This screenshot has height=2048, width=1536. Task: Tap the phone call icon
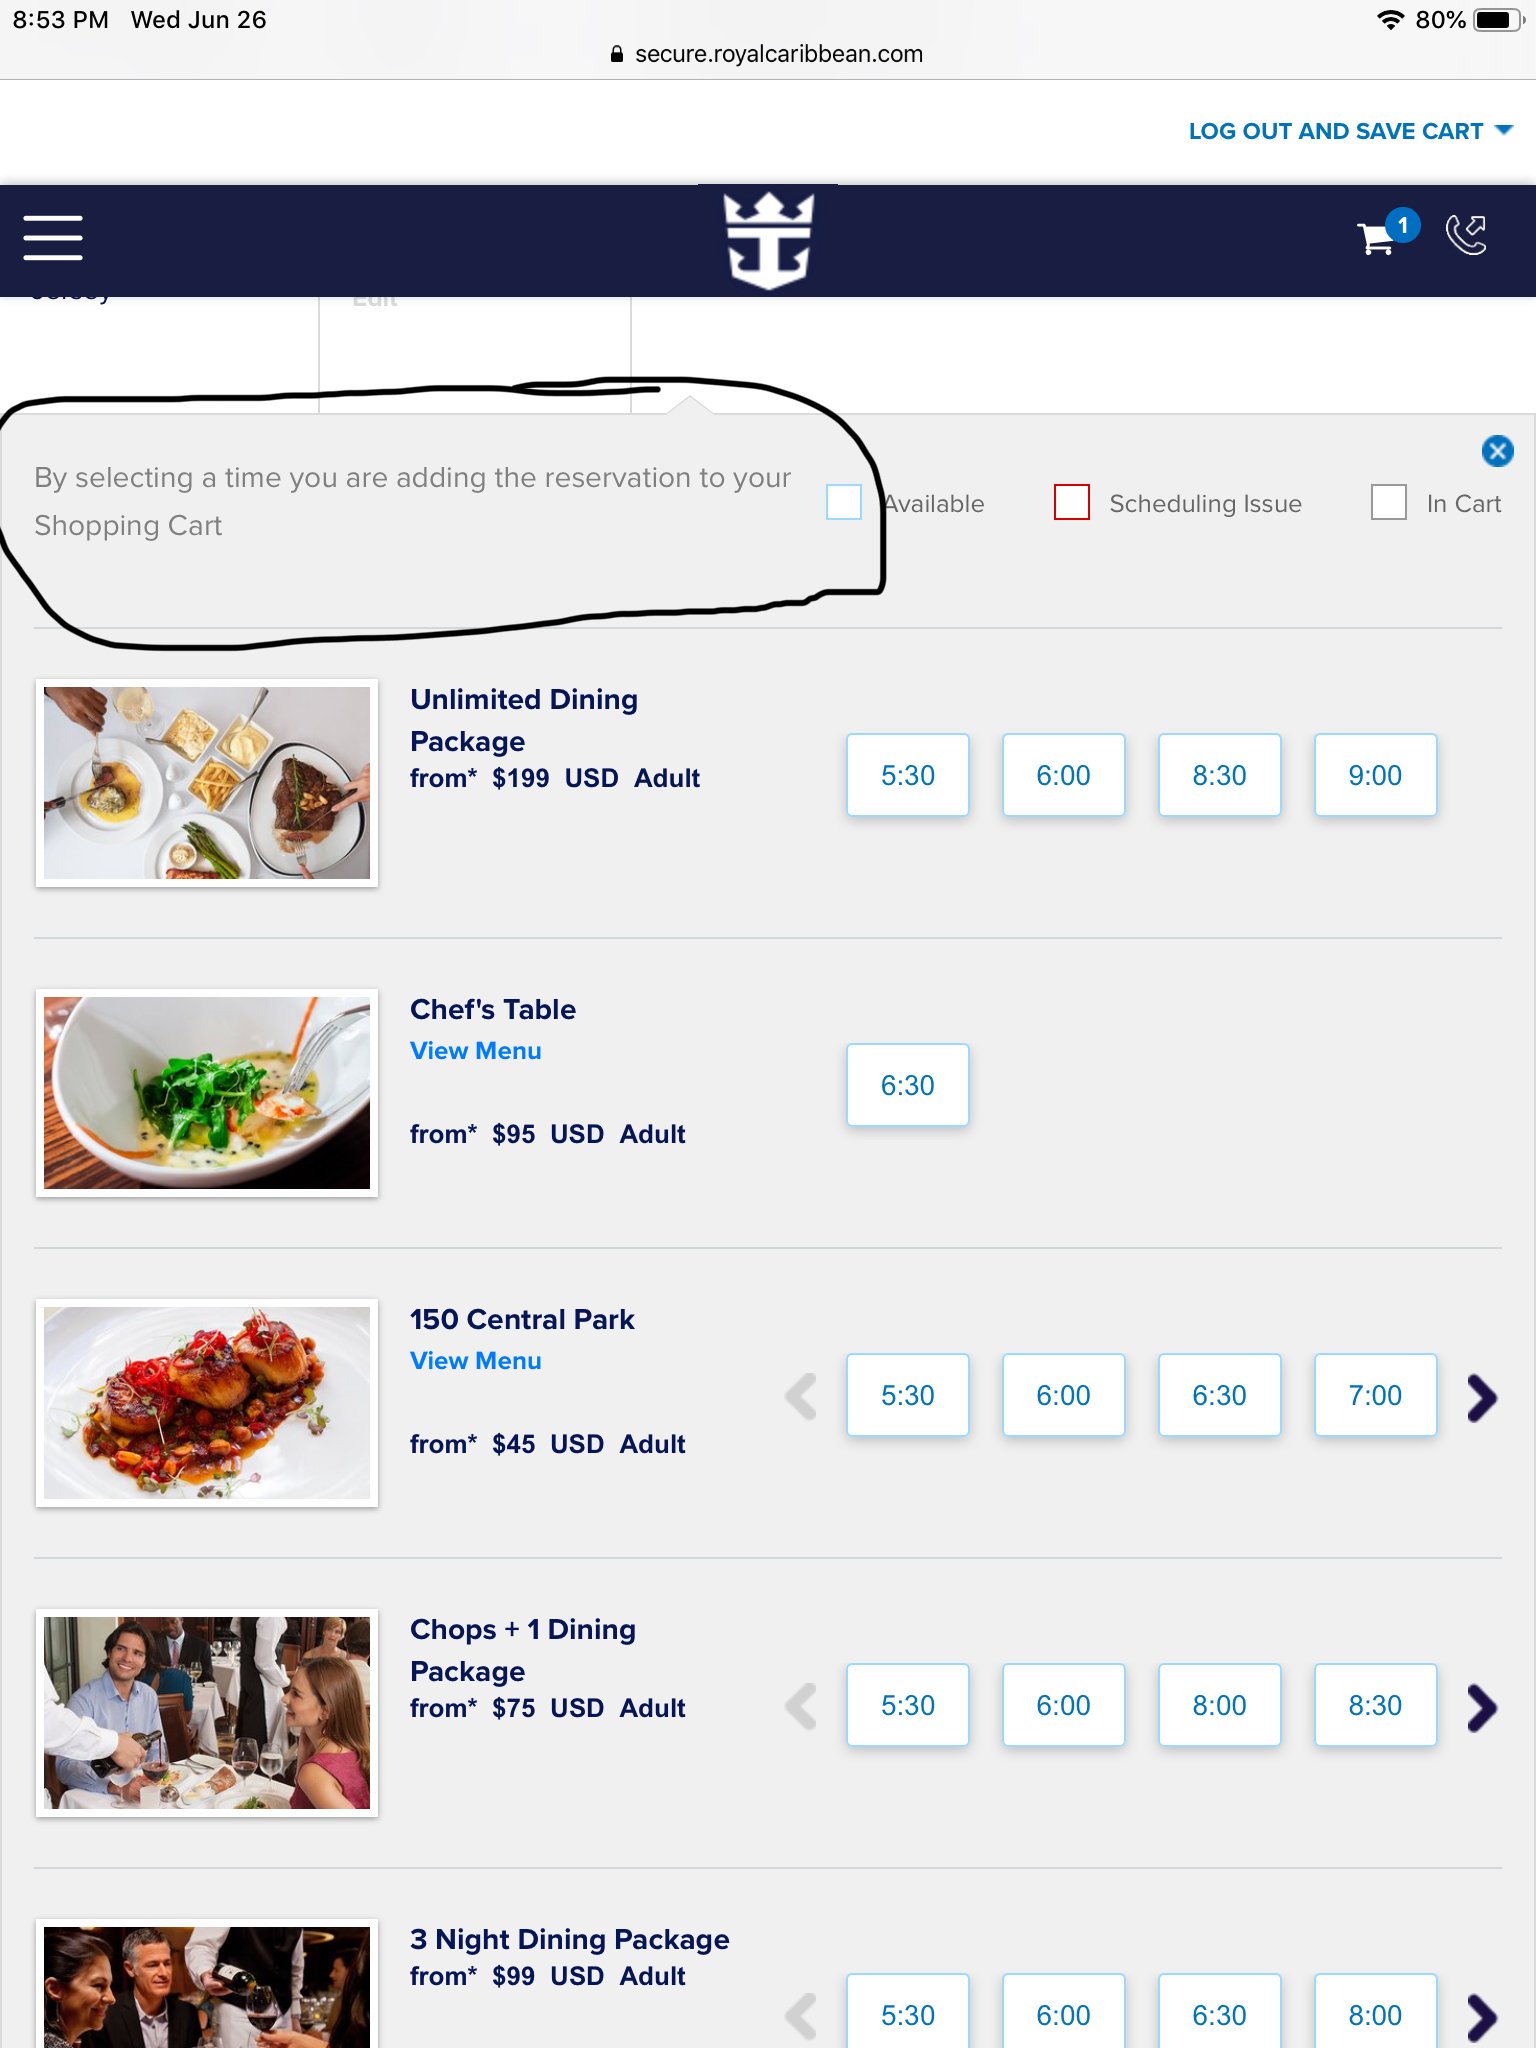[1467, 236]
